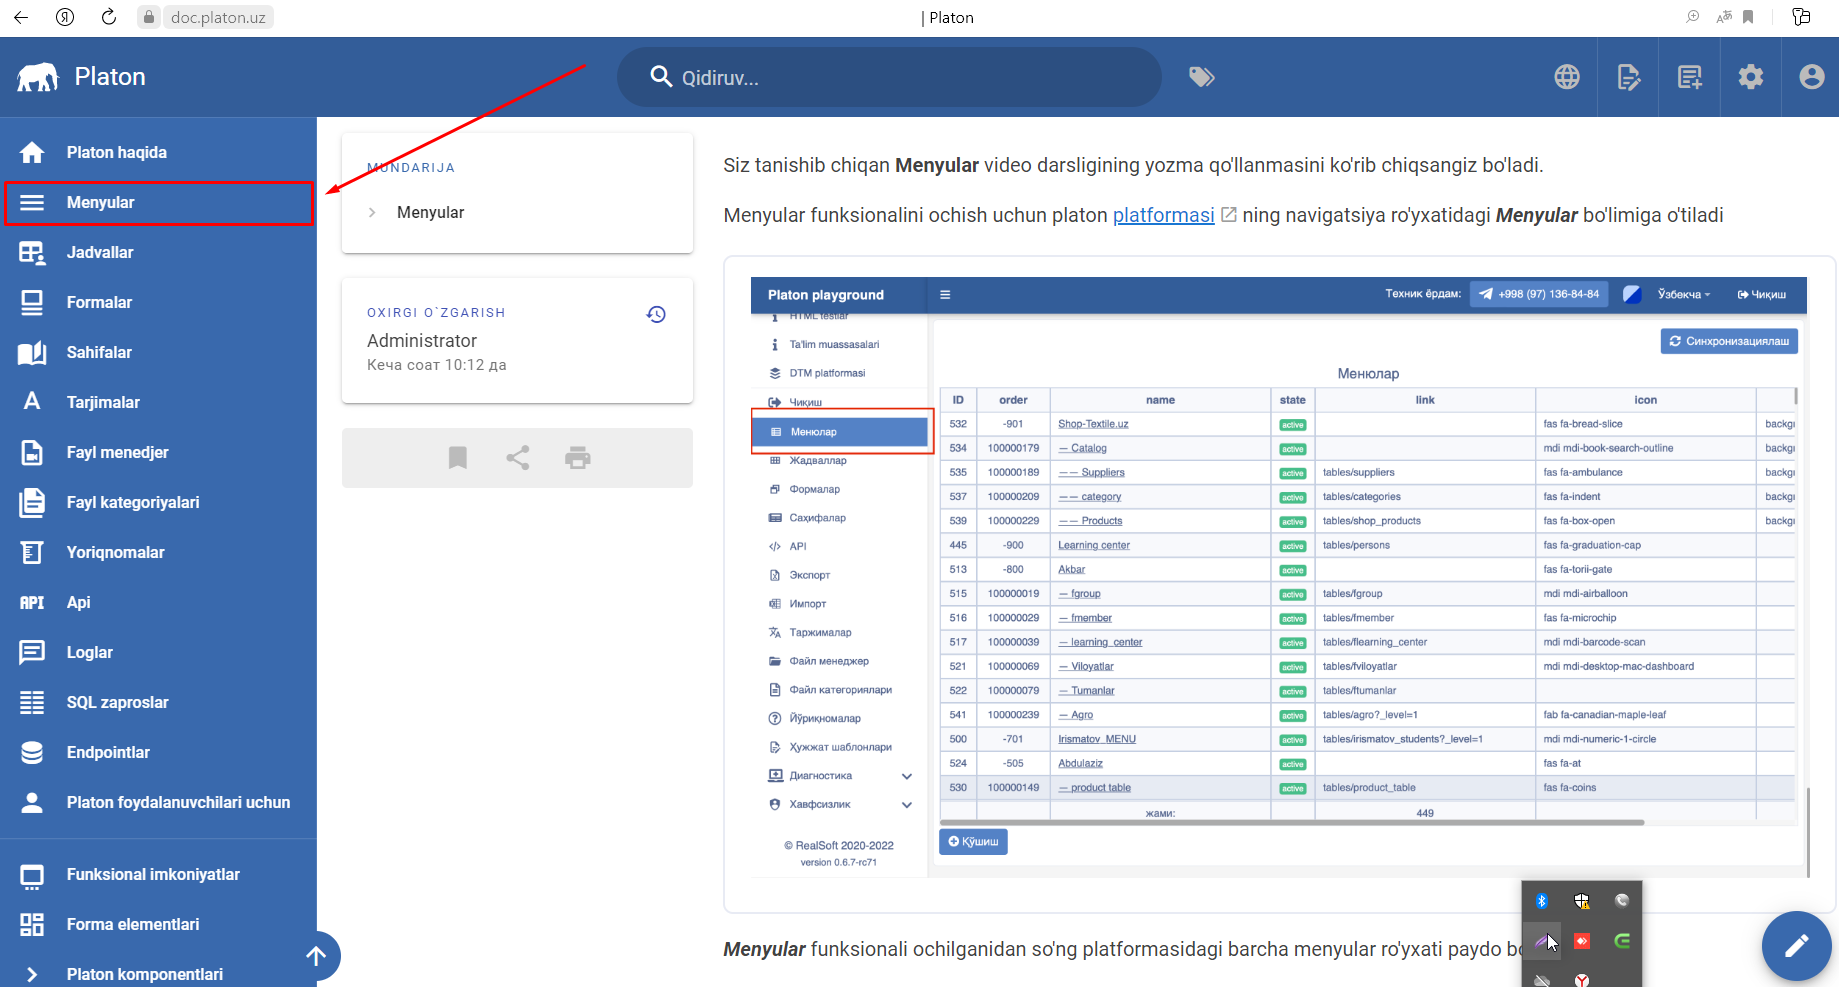Open the Jadvallar section
Screen dimensions: 1839x987
(x=158, y=252)
